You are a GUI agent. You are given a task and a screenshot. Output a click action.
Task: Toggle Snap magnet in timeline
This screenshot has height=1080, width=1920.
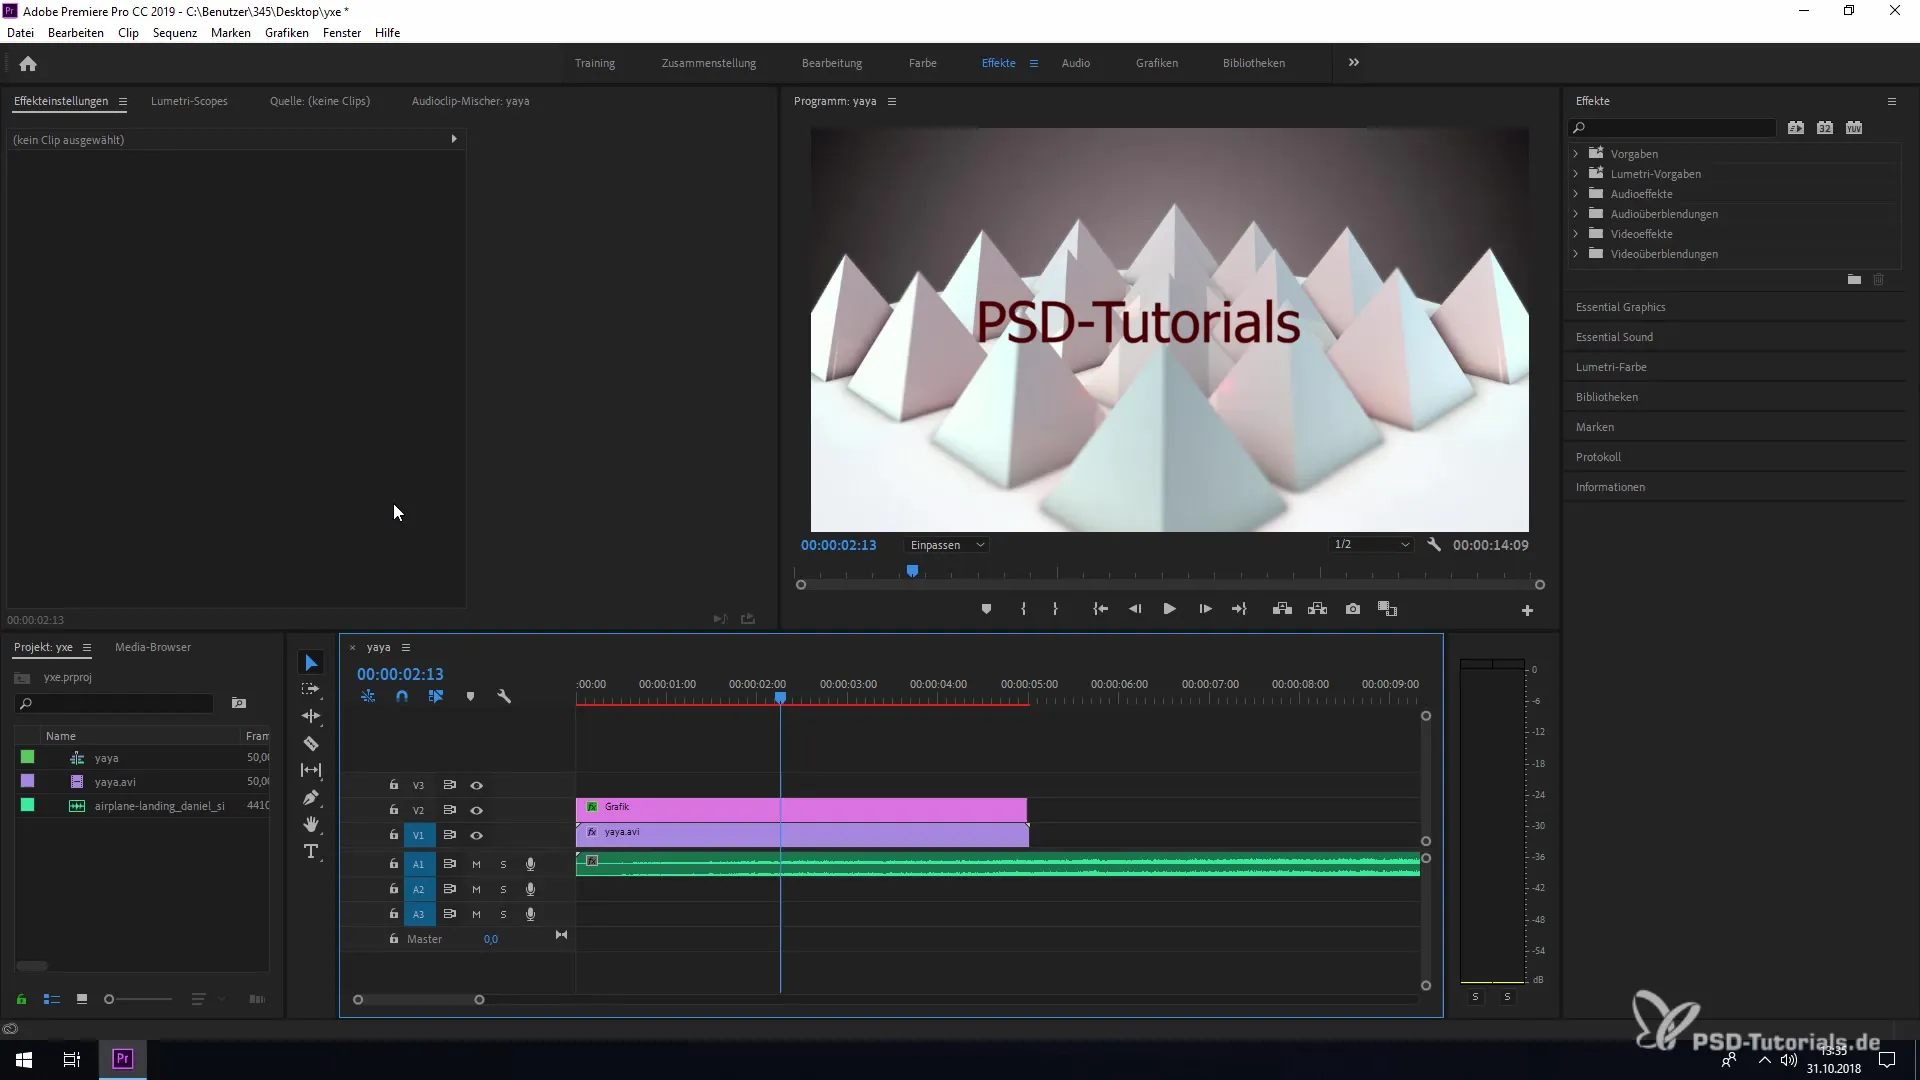point(402,696)
